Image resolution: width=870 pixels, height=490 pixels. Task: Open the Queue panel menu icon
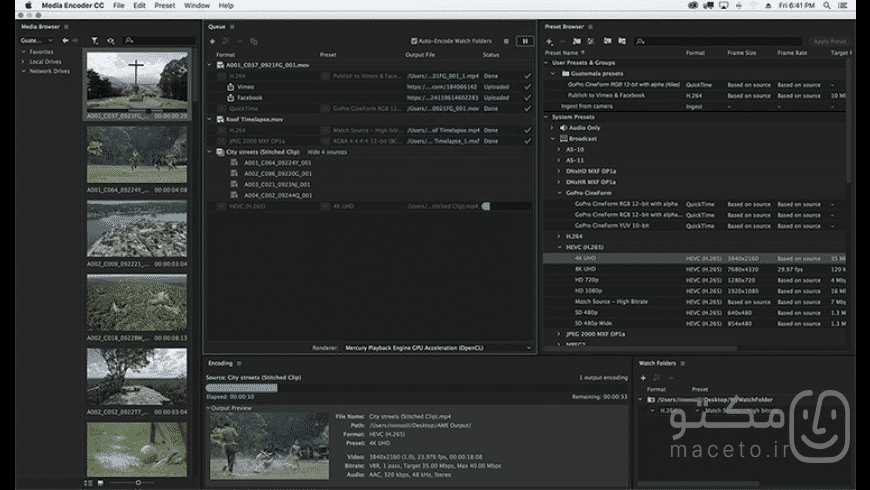click(x=232, y=27)
